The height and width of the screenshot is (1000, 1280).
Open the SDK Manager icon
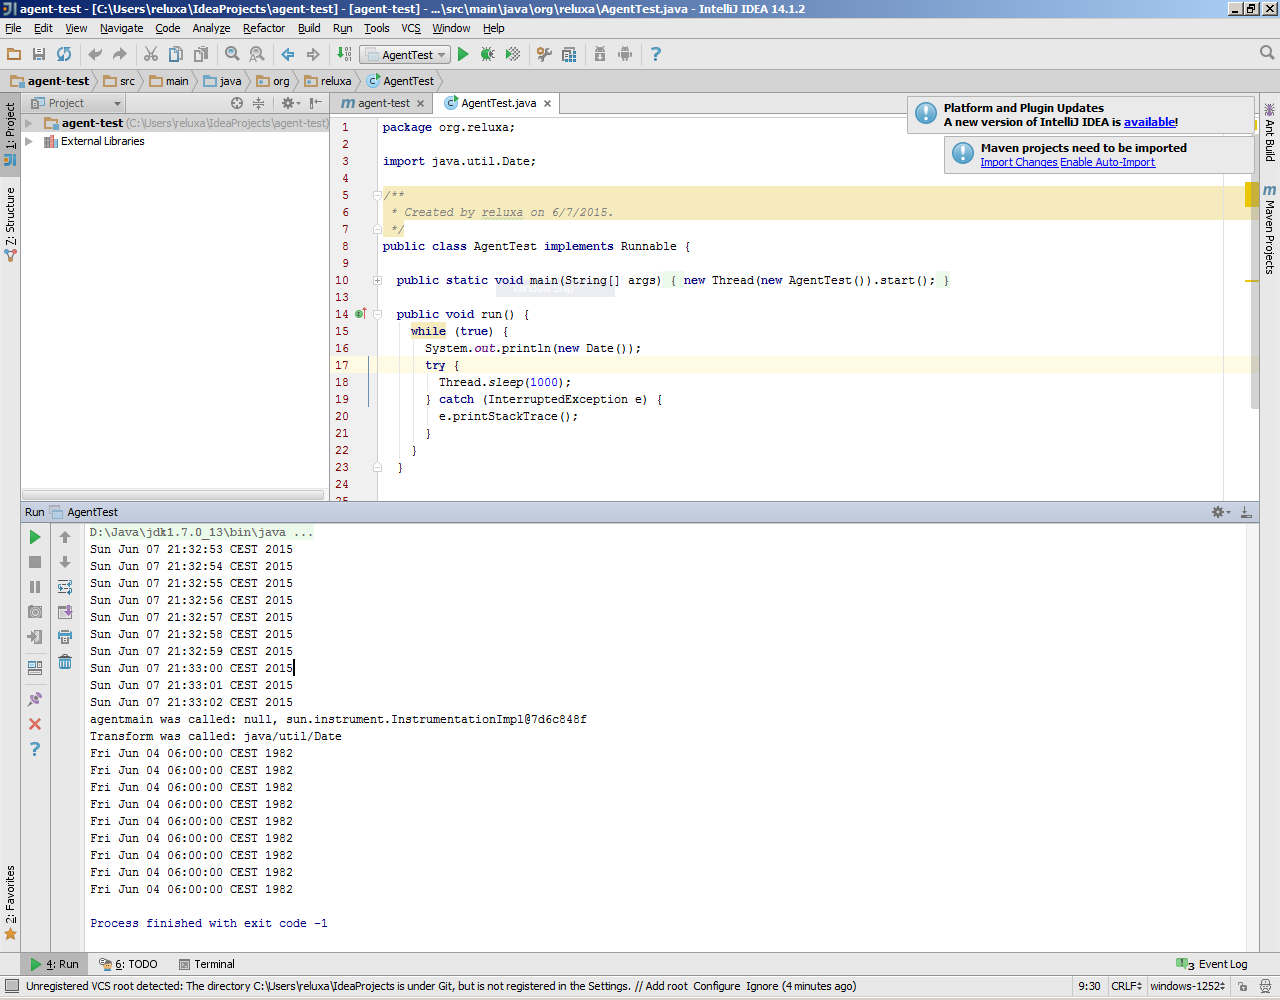(600, 54)
